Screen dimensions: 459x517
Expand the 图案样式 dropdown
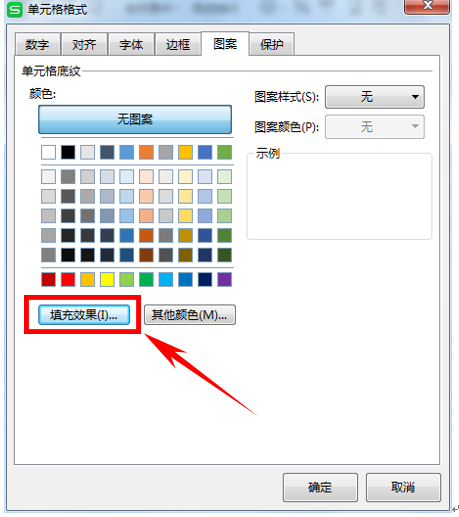[375, 97]
